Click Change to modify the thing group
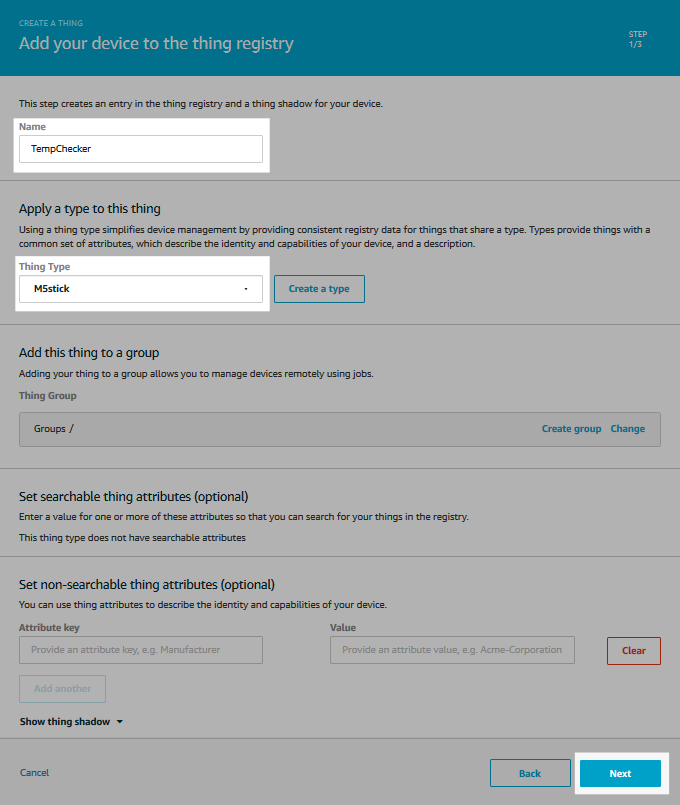This screenshot has height=805, width=680. pos(627,428)
